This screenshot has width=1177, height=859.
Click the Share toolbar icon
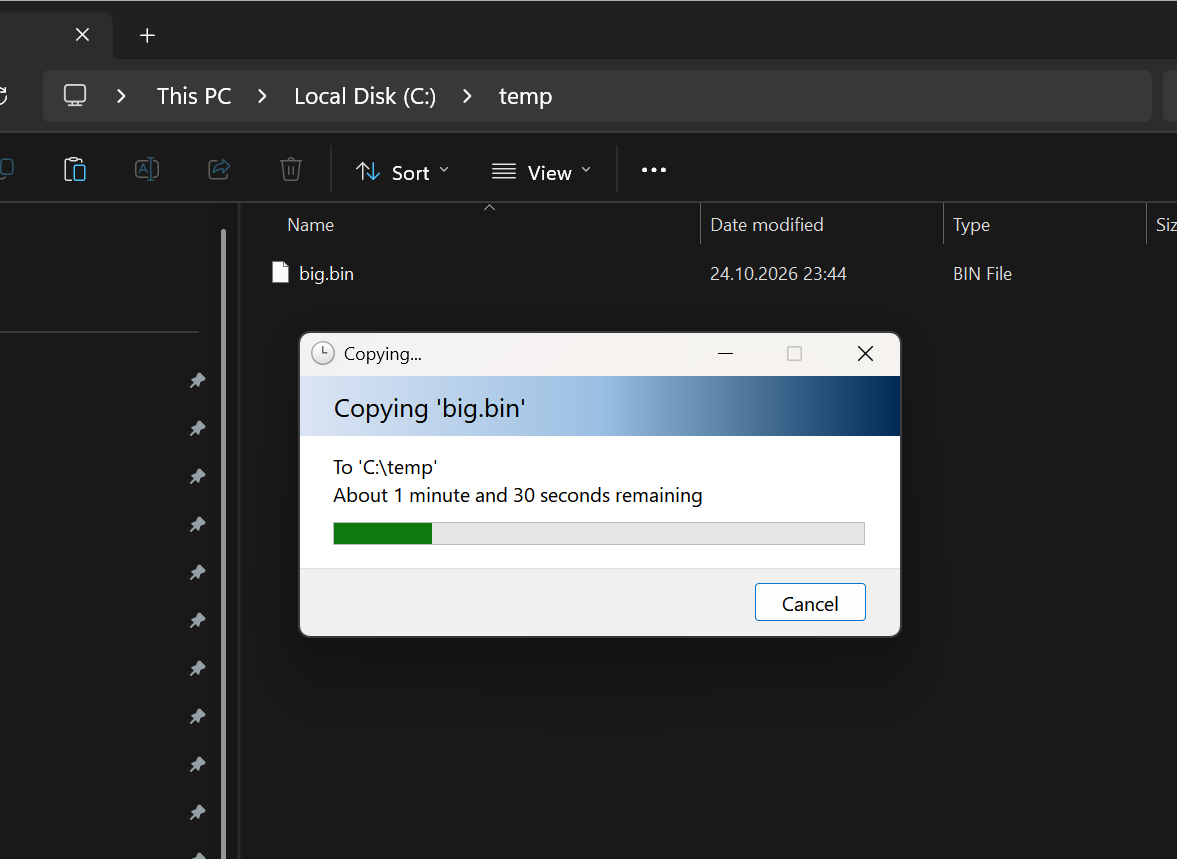point(218,169)
